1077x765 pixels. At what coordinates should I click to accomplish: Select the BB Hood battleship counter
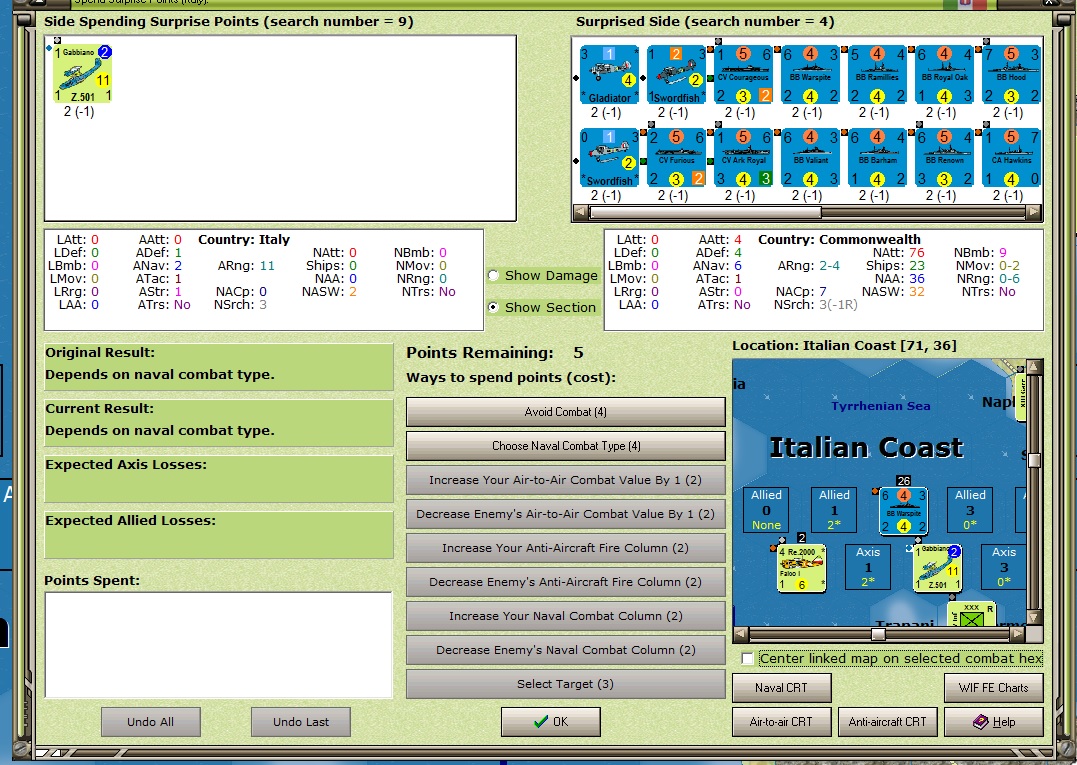click(1011, 74)
